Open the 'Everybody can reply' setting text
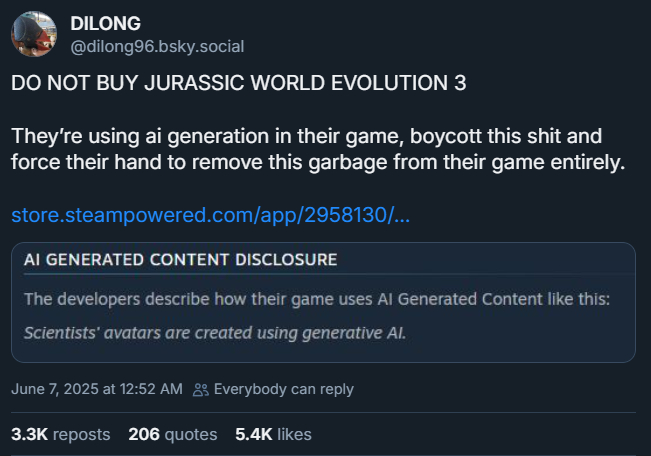651x456 pixels. pos(283,389)
